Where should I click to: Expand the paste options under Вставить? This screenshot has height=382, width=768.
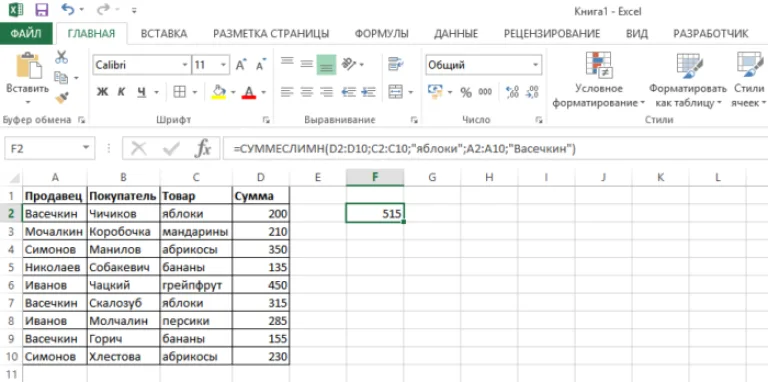click(x=27, y=102)
